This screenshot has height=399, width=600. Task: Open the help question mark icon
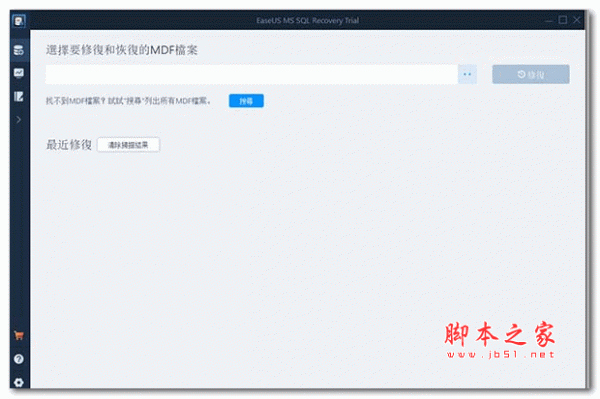click(19, 359)
